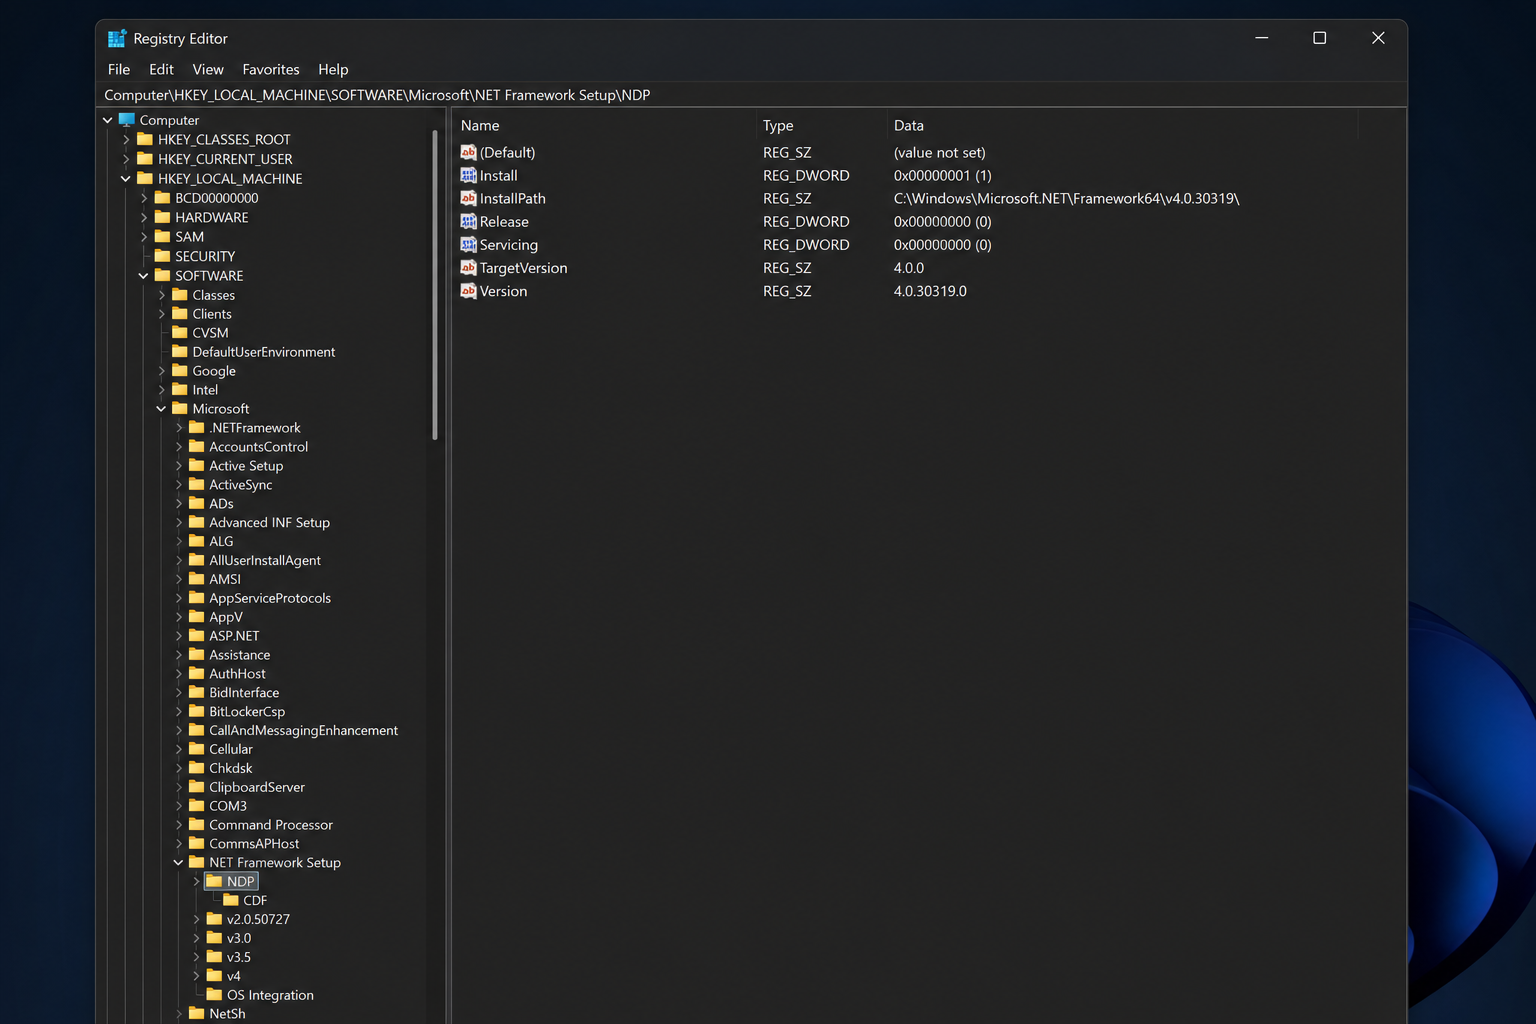Click the Google key folder icon
The width and height of the screenshot is (1536, 1024).
180,371
